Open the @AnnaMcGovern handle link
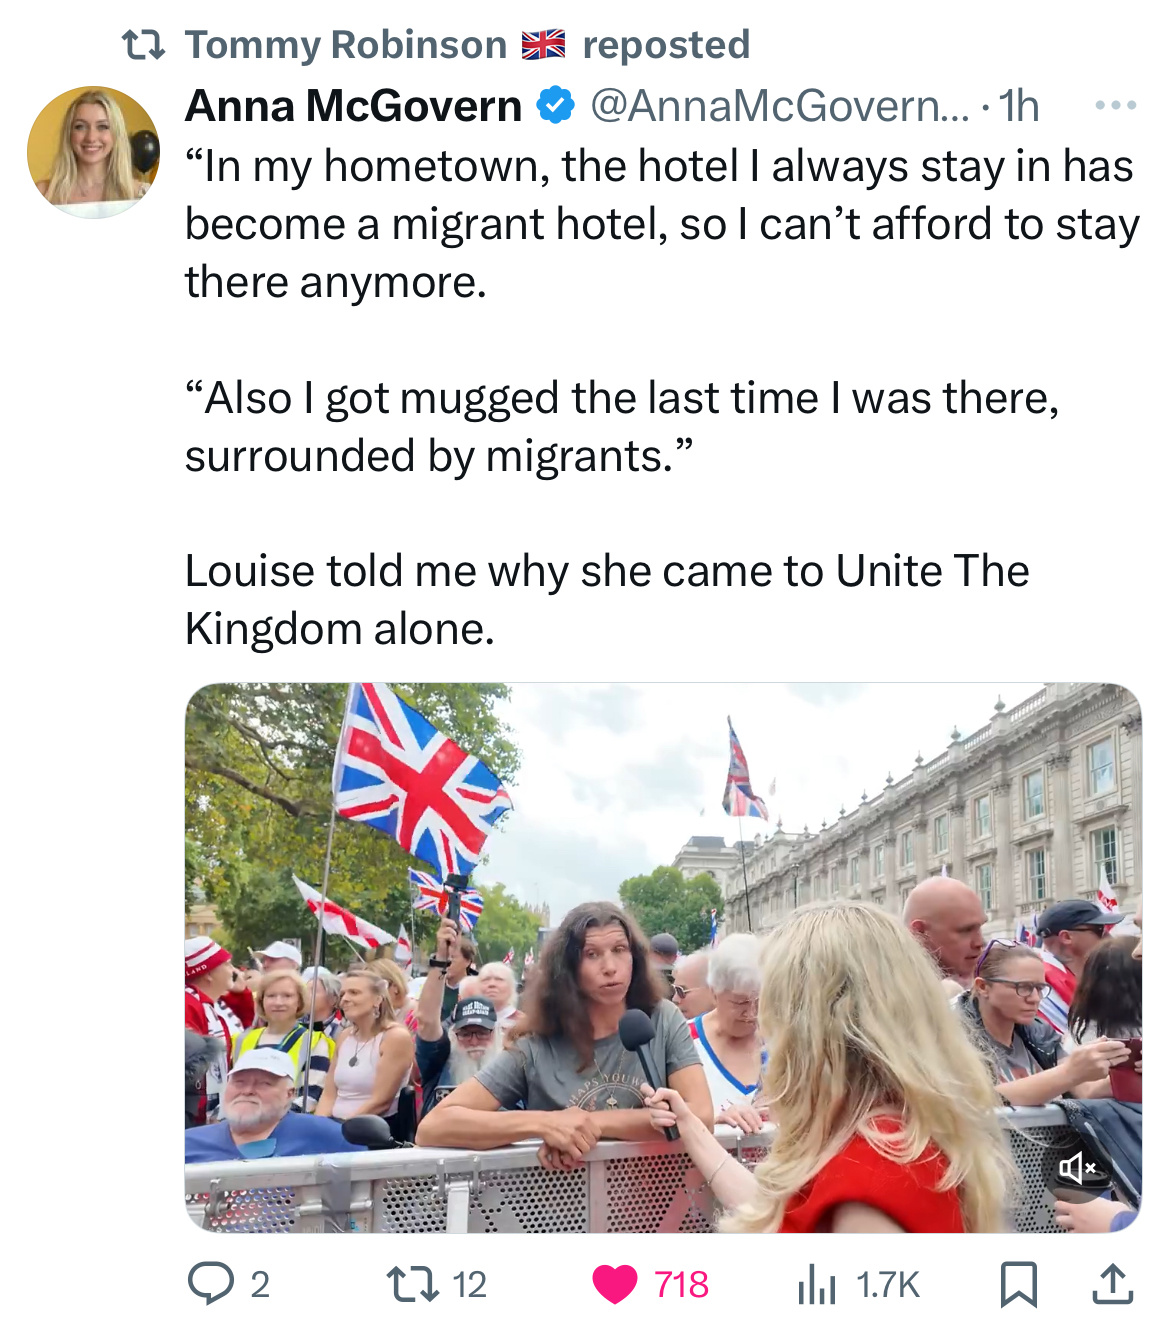The width and height of the screenshot is (1170, 1331). [x=780, y=106]
